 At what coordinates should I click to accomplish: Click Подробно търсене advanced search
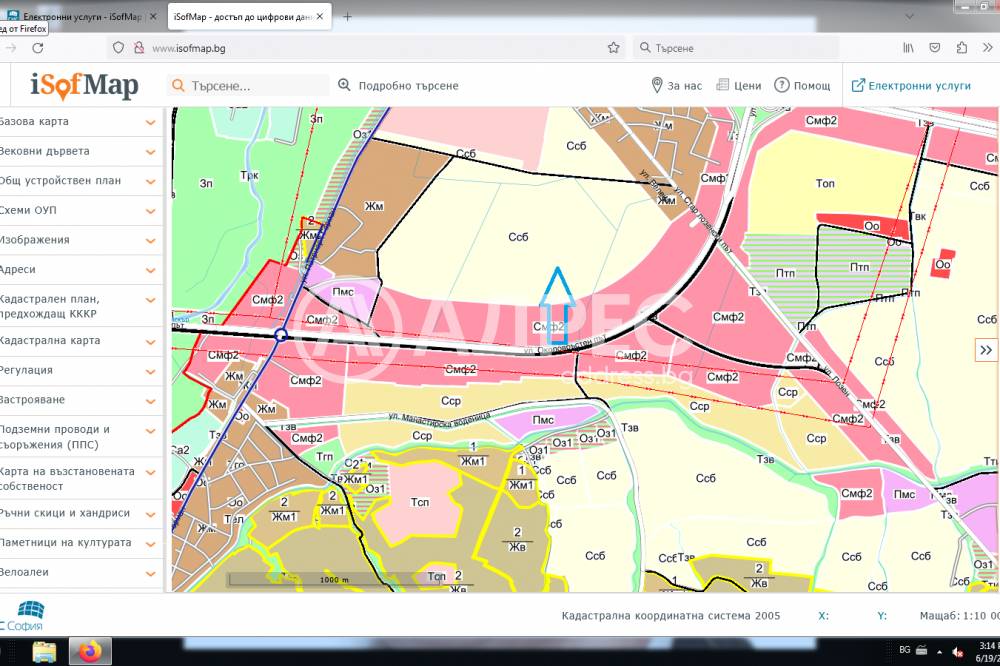(x=399, y=86)
